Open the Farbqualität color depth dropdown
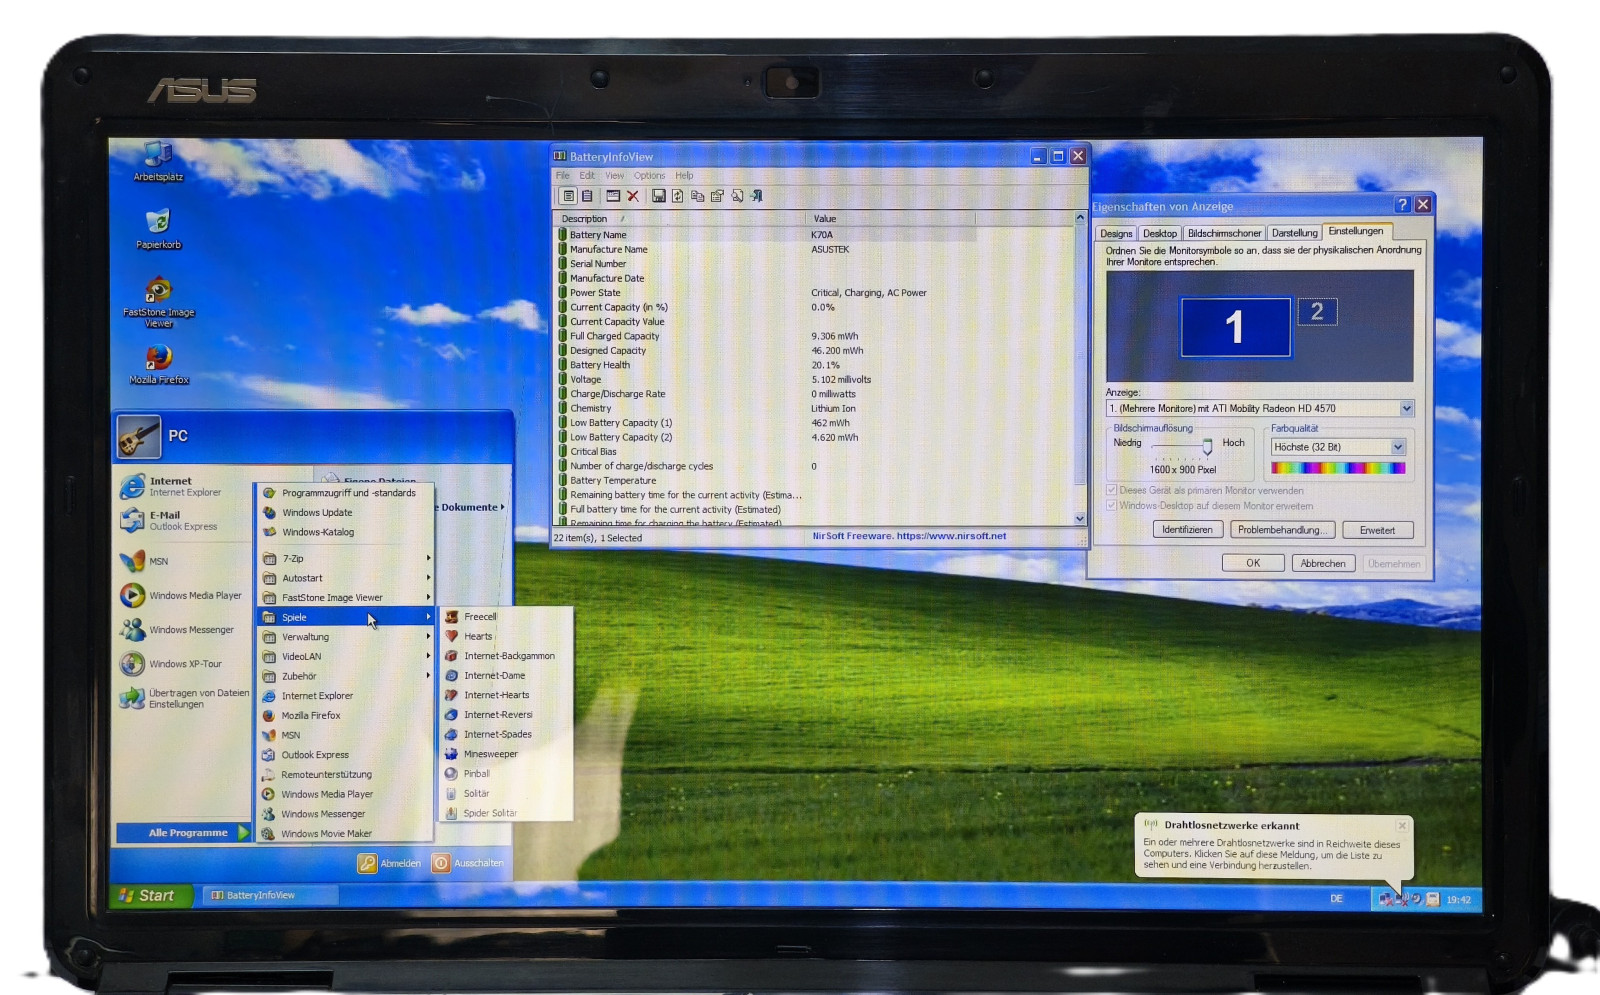The image size is (1600, 995). point(1398,447)
